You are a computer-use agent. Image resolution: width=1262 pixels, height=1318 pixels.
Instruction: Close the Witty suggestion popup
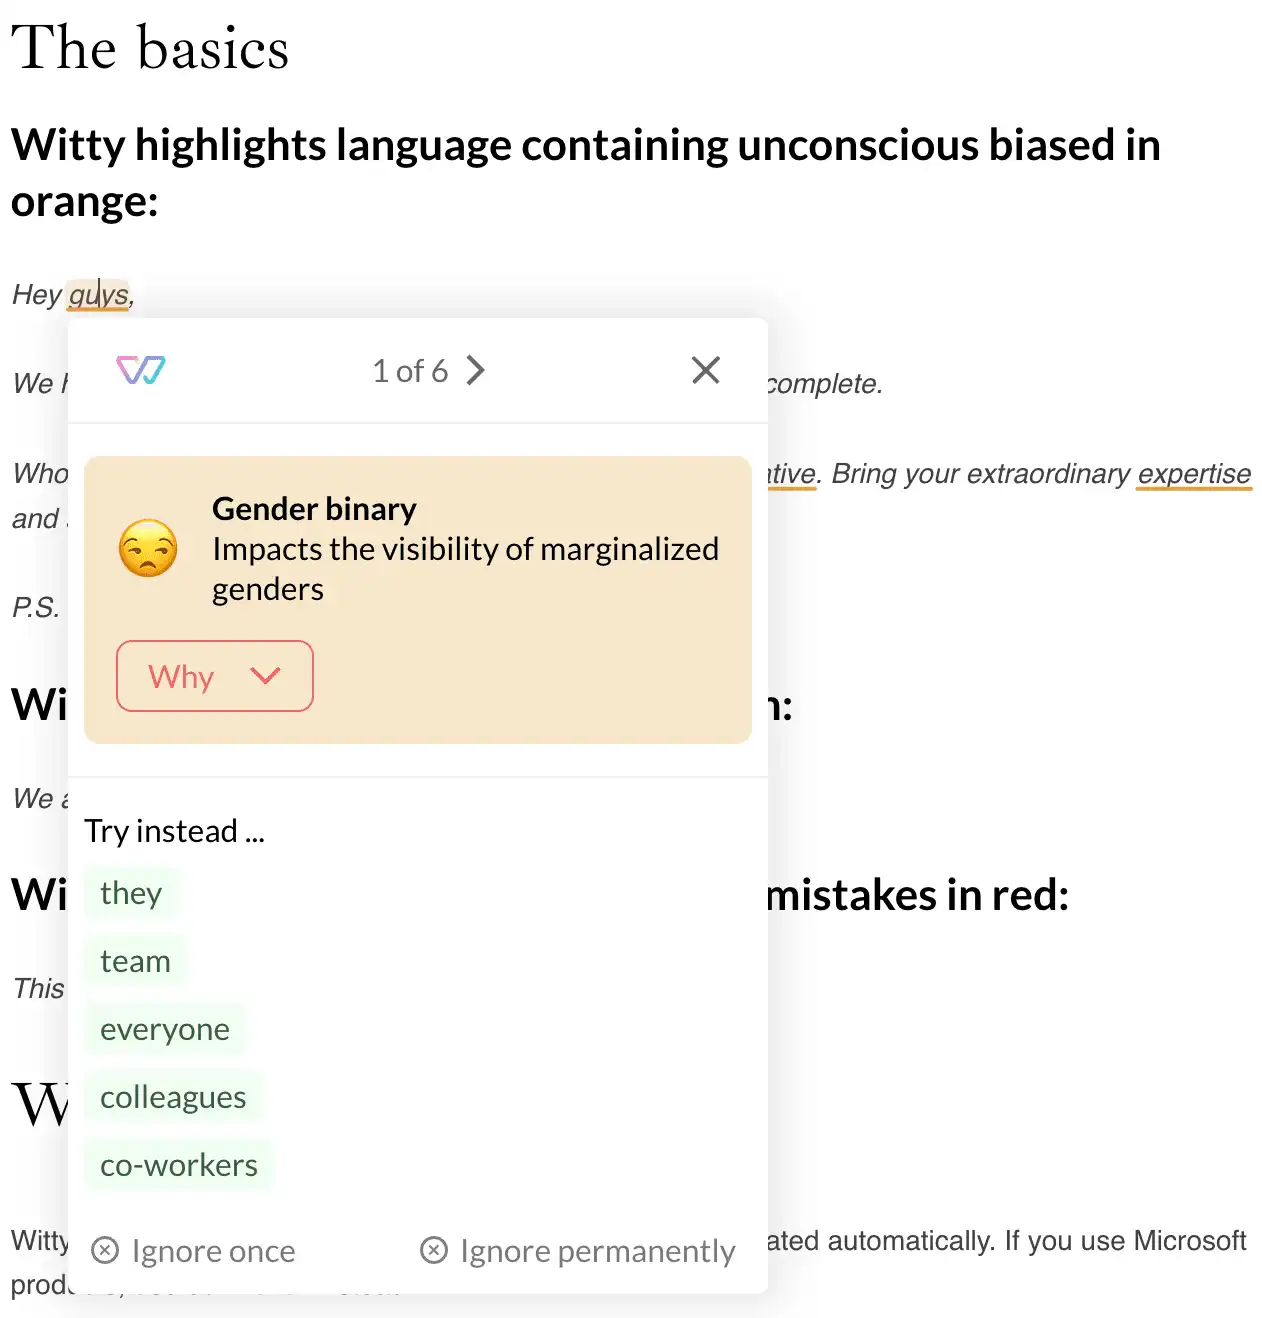click(x=706, y=370)
